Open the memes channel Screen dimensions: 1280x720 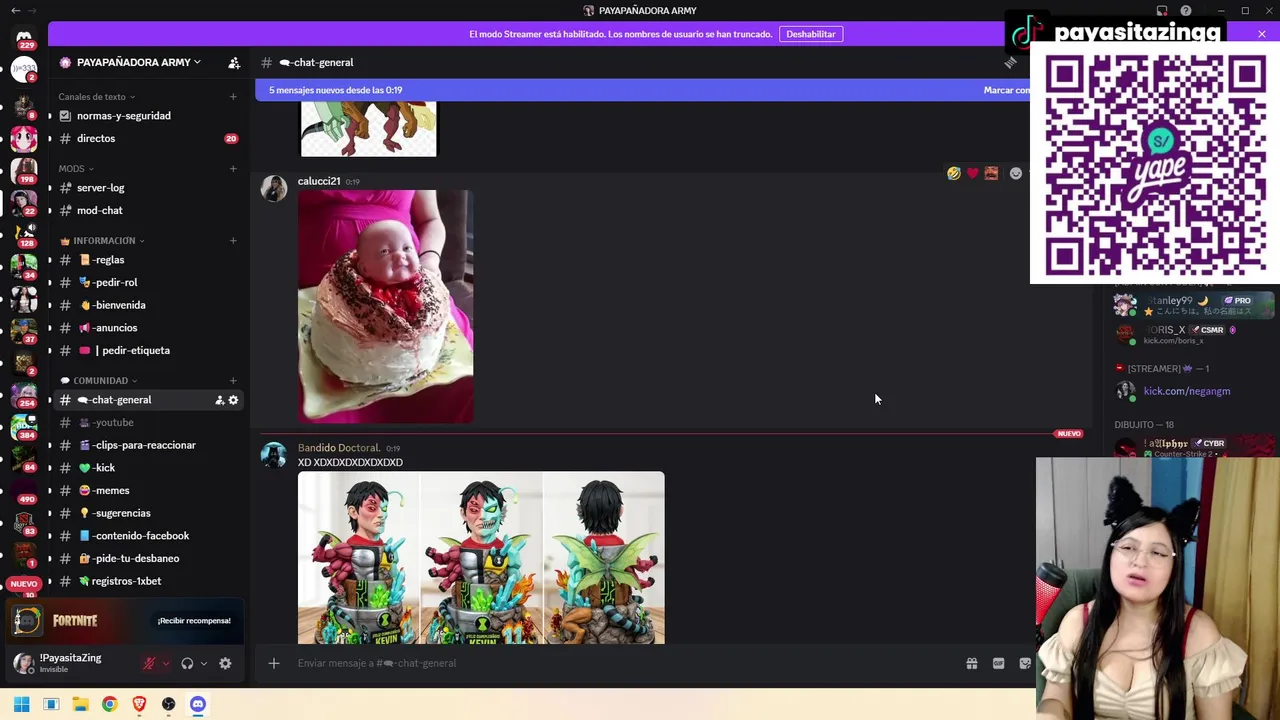[148, 491]
